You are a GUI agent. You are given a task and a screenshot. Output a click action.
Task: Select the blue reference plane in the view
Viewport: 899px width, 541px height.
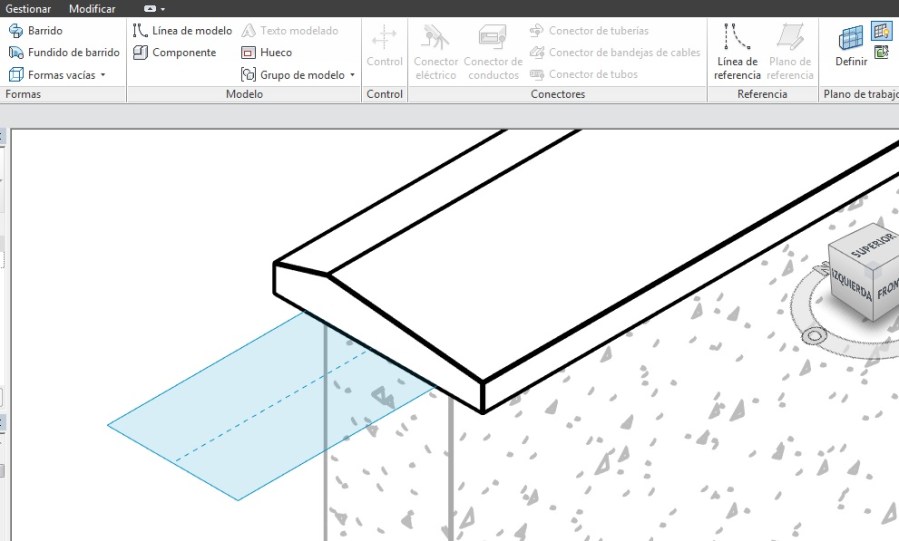[x=200, y=440]
